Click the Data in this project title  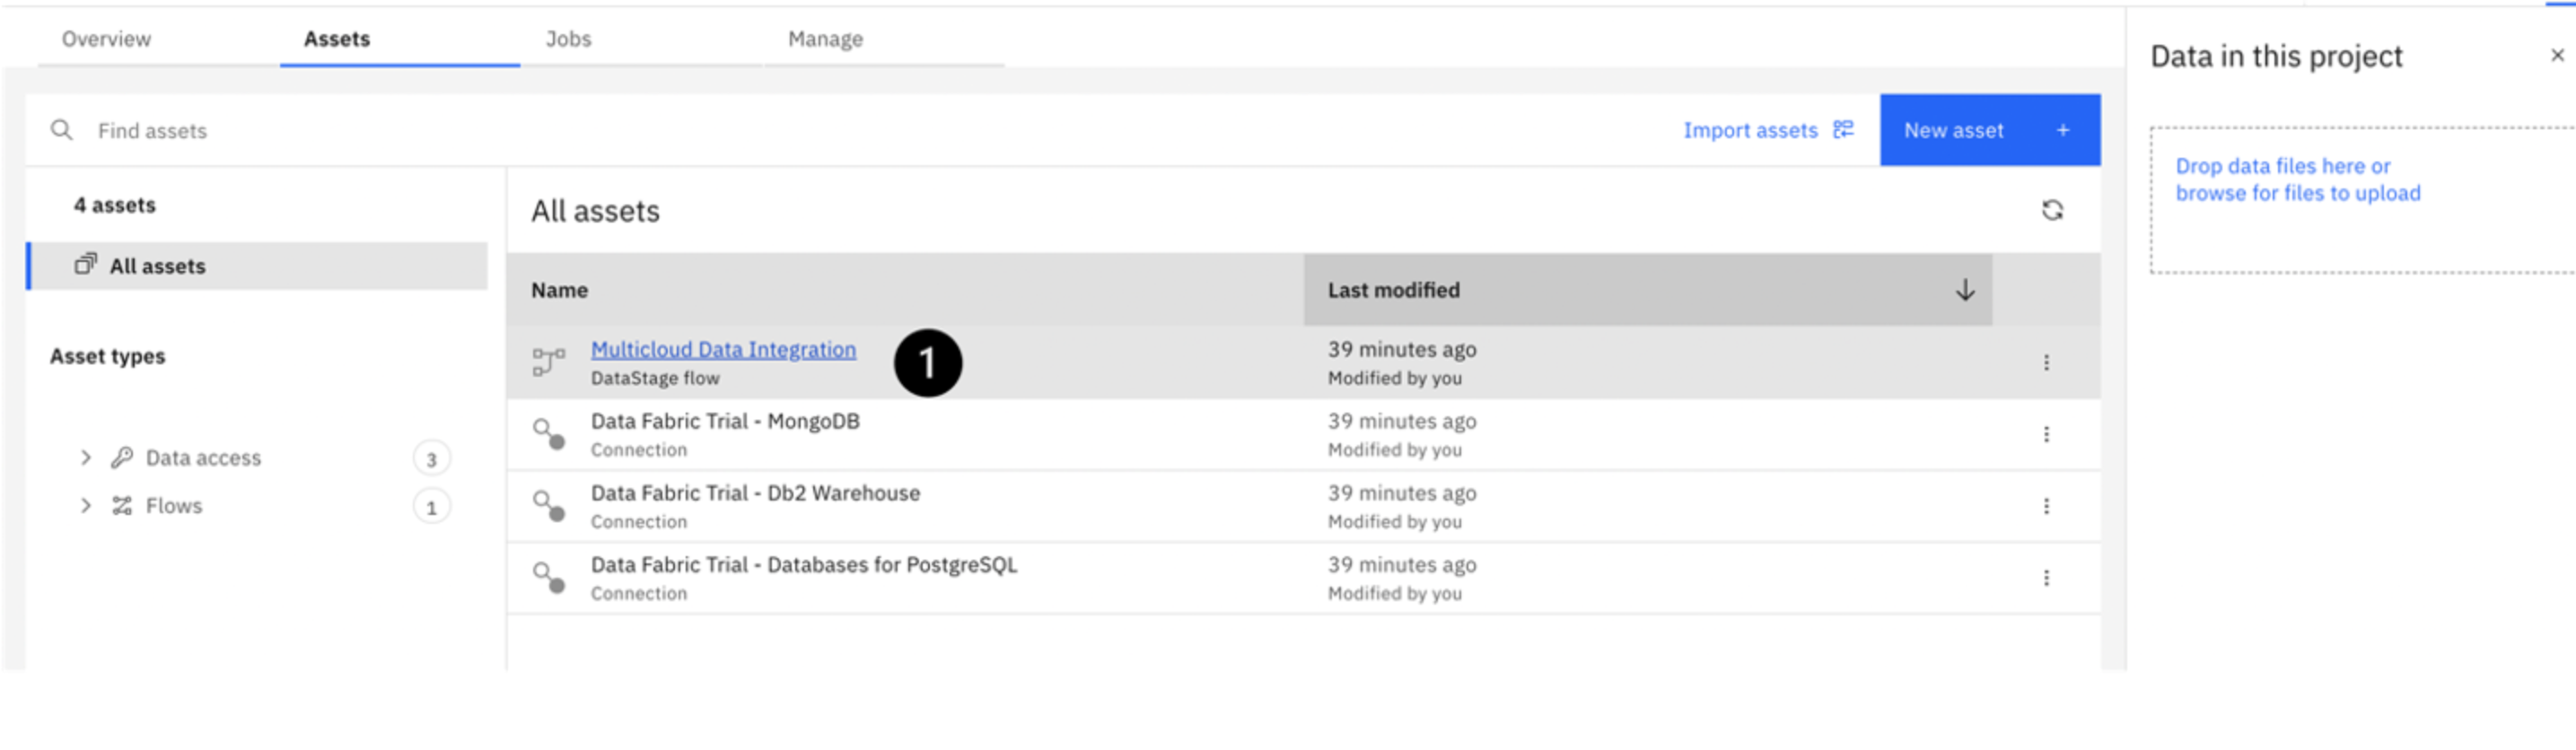[2276, 56]
